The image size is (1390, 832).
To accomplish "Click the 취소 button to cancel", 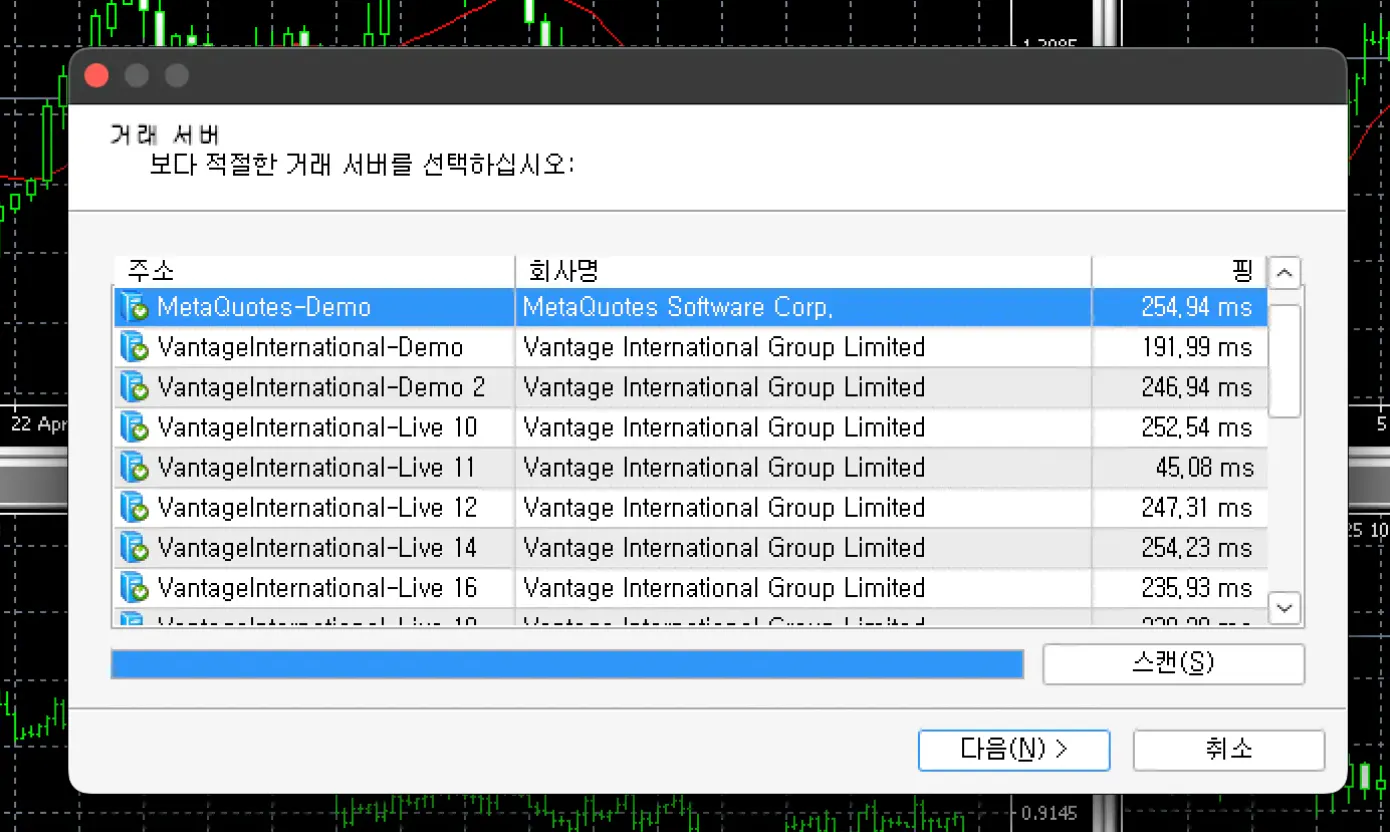I will [x=1228, y=750].
